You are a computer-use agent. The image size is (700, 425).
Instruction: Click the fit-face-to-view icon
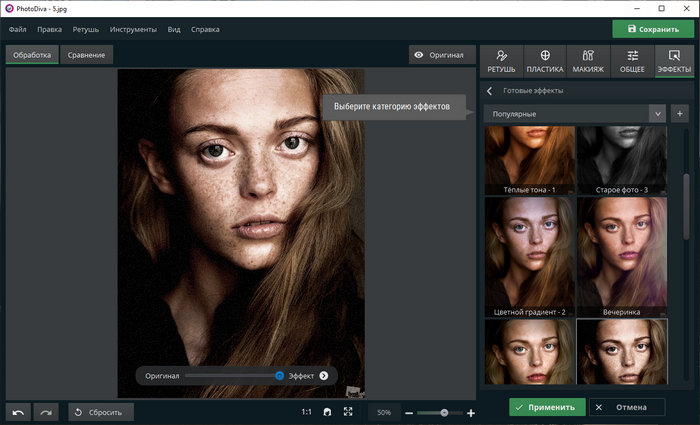pyautogui.click(x=327, y=411)
